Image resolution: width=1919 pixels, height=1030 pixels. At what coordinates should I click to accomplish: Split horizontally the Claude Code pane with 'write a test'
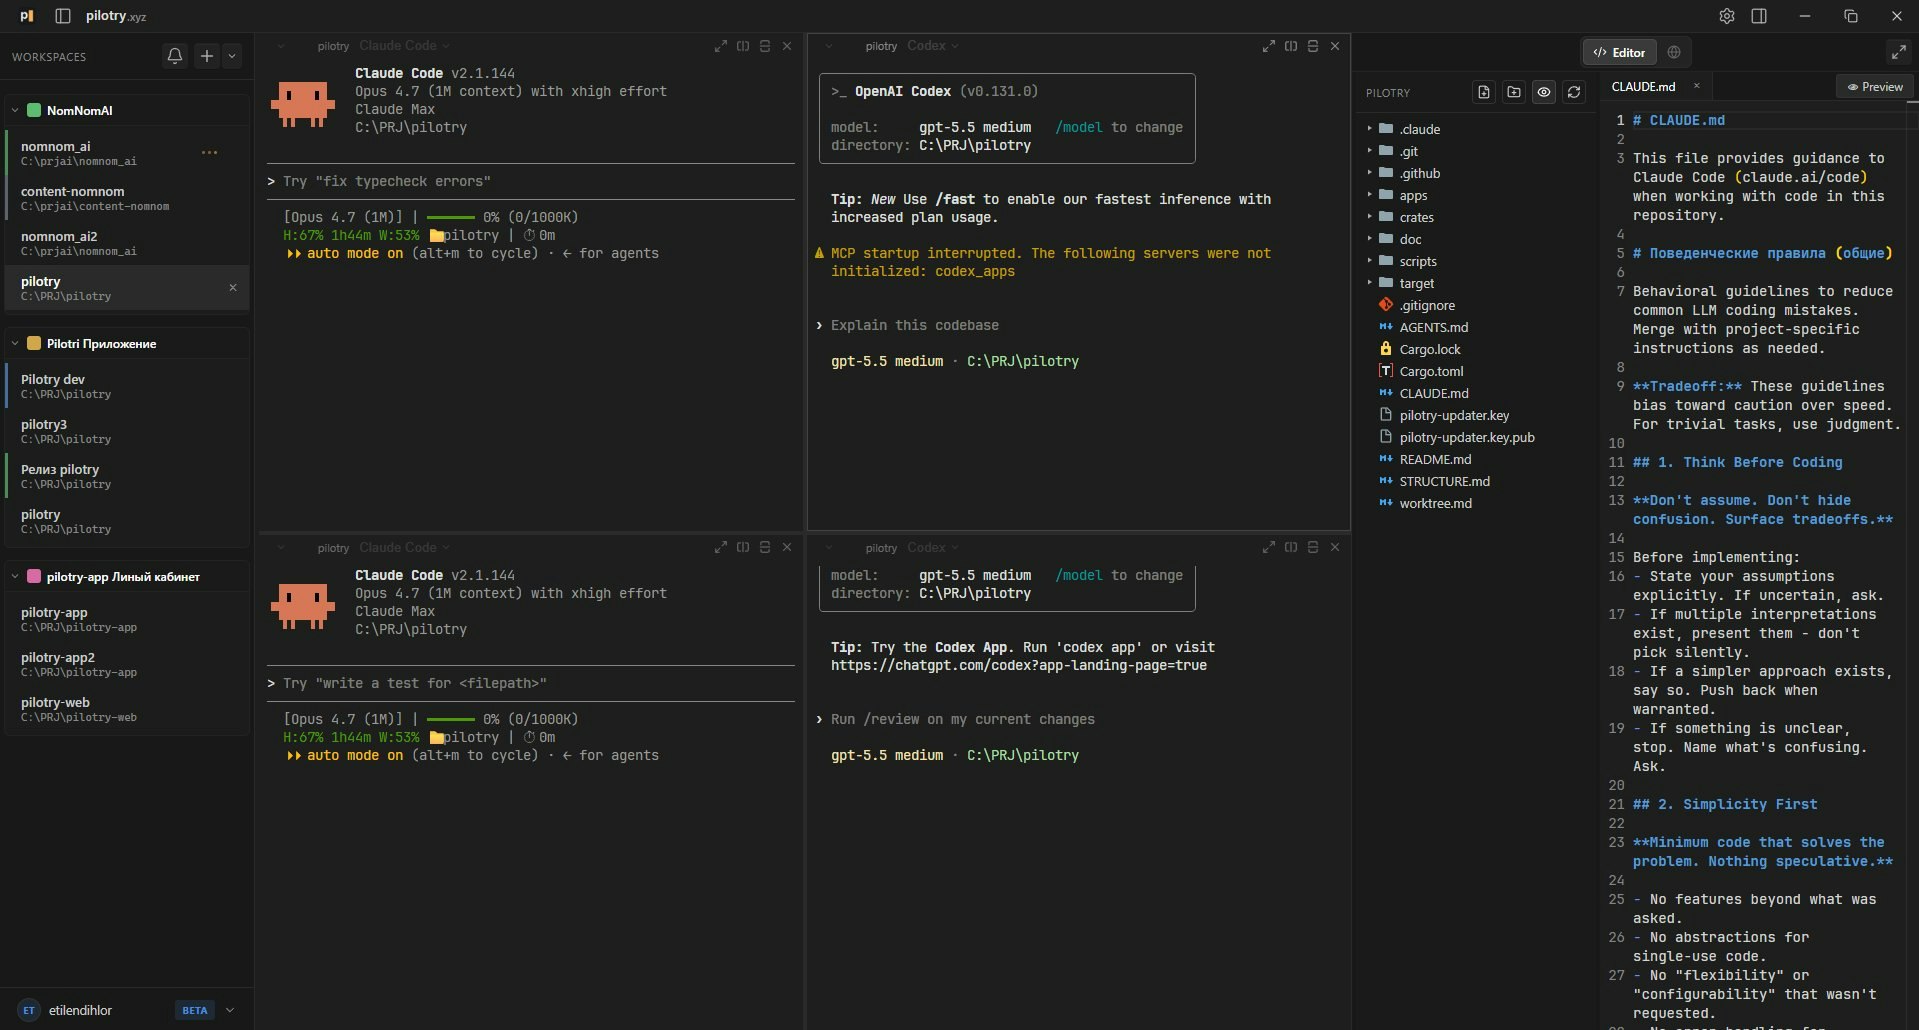point(765,547)
